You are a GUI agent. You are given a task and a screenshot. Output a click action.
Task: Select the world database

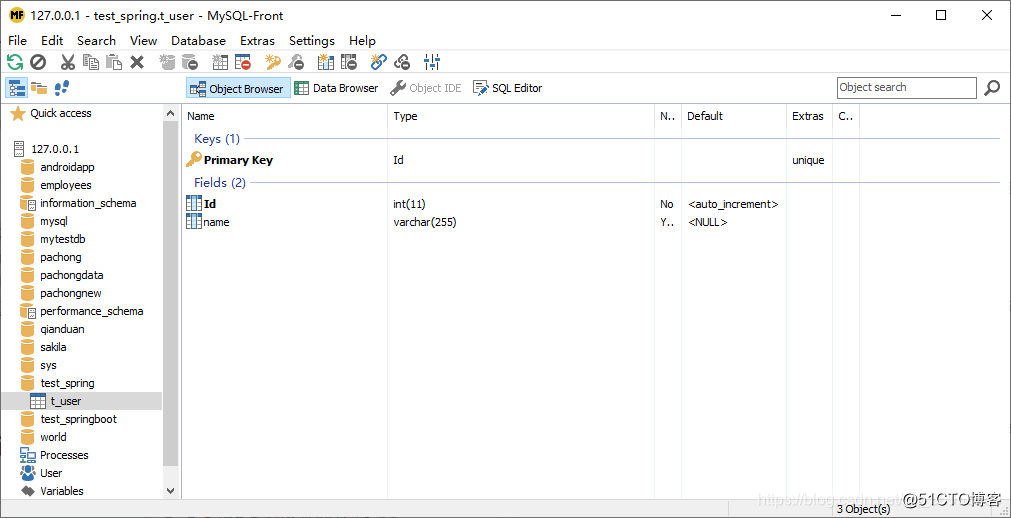click(53, 437)
